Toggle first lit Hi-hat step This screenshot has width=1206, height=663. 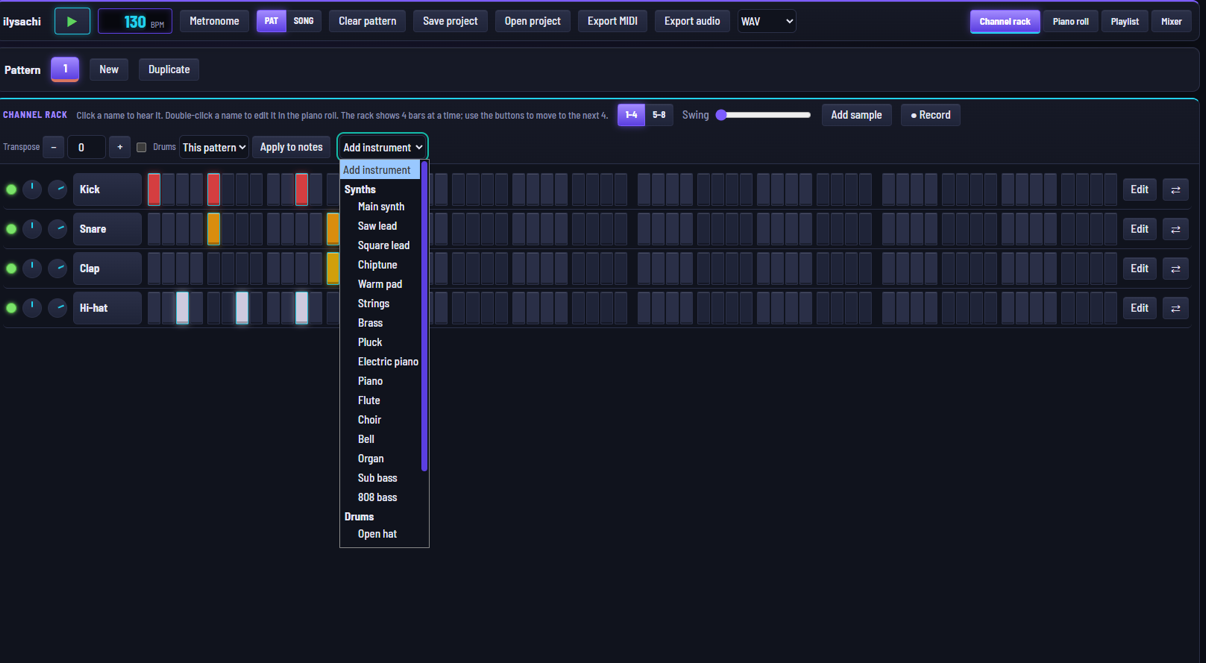[182, 308]
